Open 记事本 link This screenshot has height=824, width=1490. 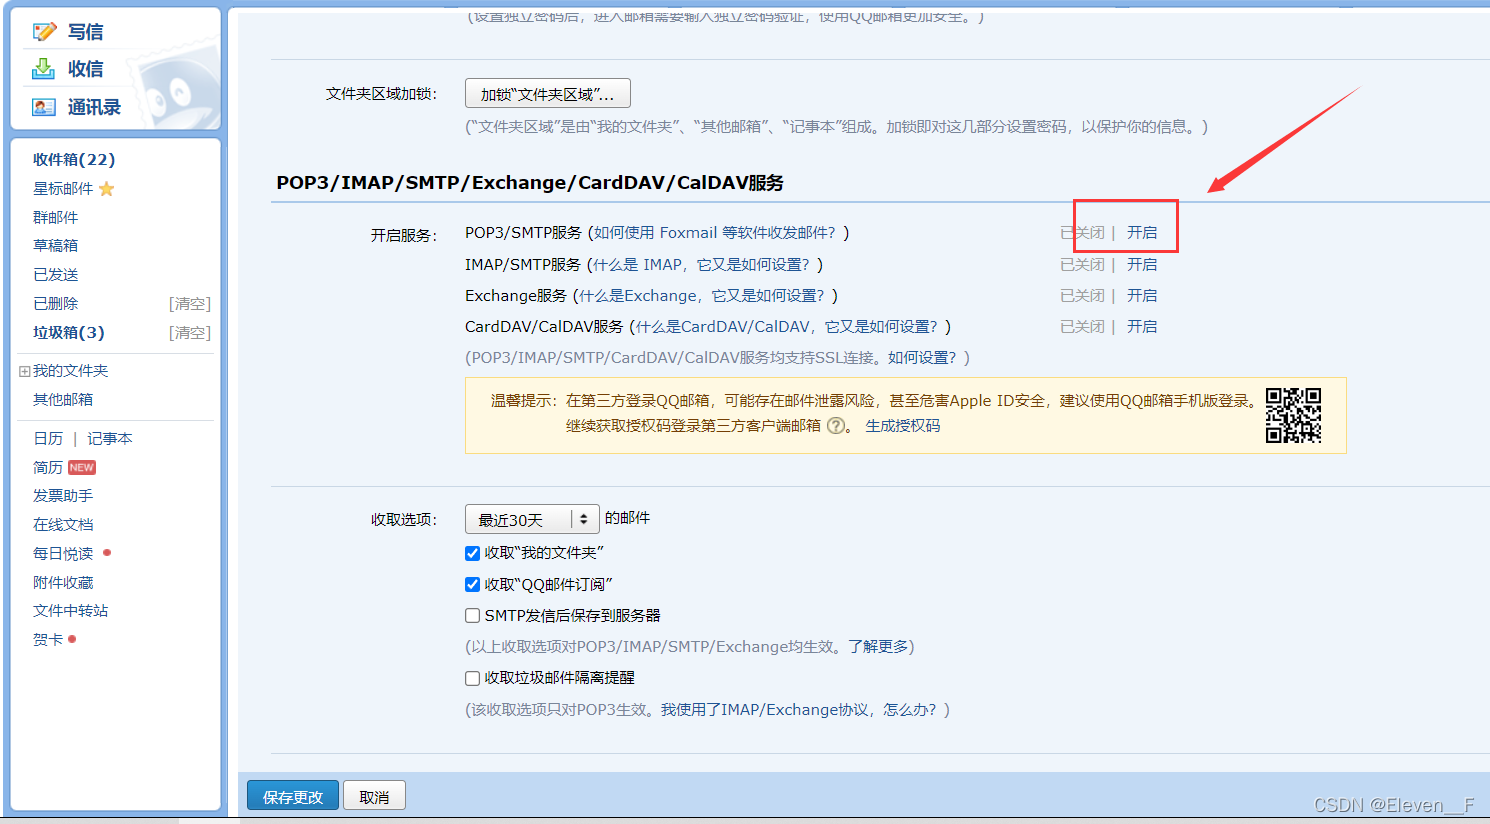(110, 439)
